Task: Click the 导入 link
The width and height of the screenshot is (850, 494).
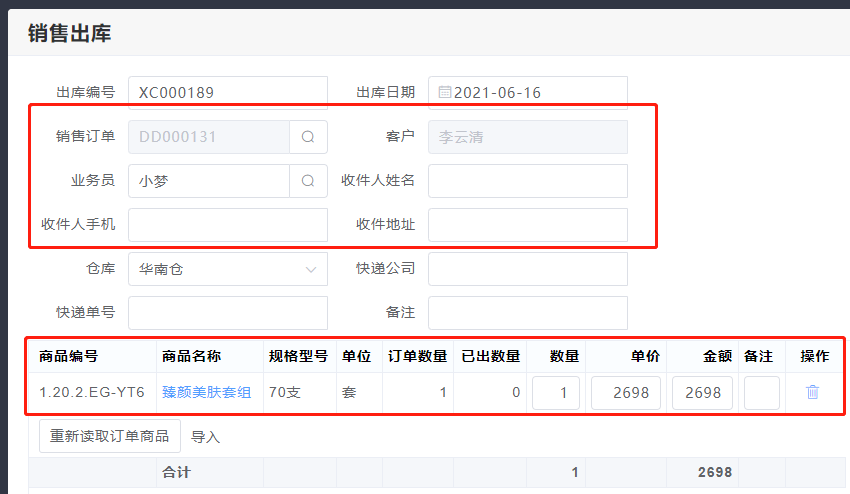Action: 205,437
